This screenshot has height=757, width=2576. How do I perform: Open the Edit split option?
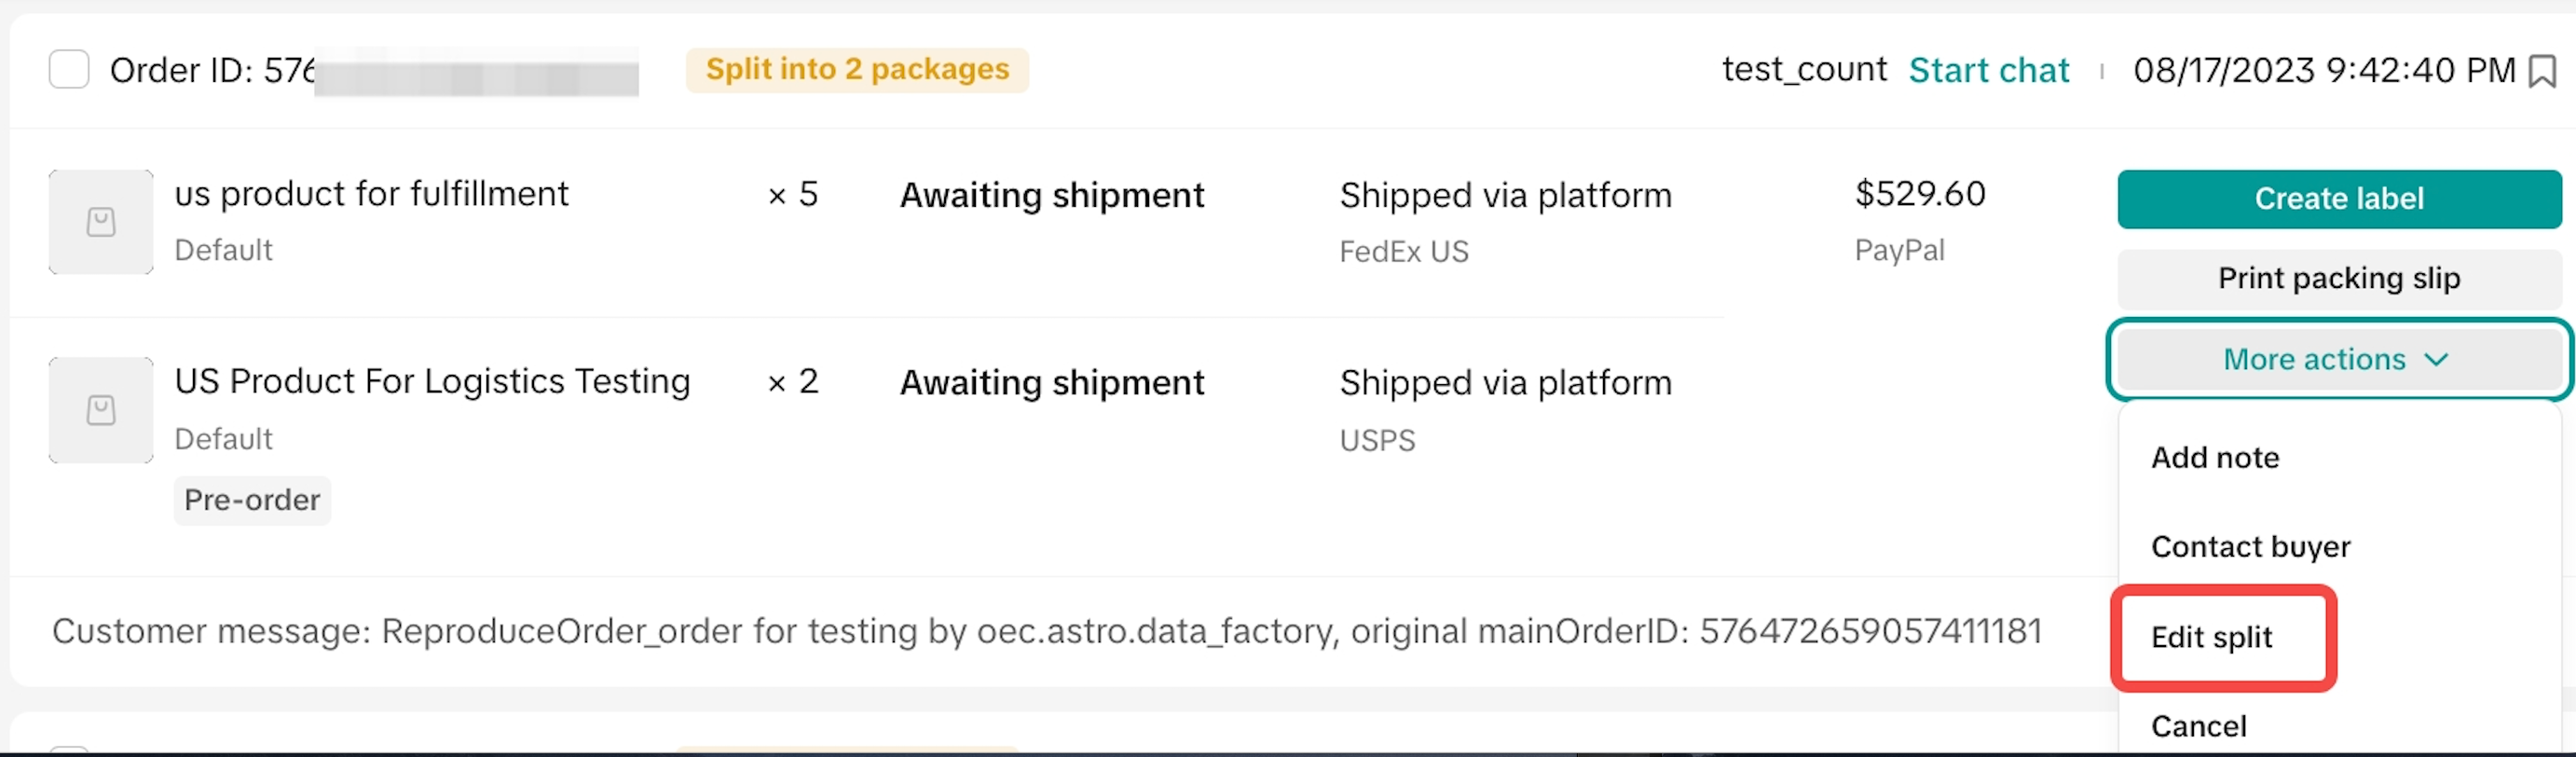pos(2212,637)
